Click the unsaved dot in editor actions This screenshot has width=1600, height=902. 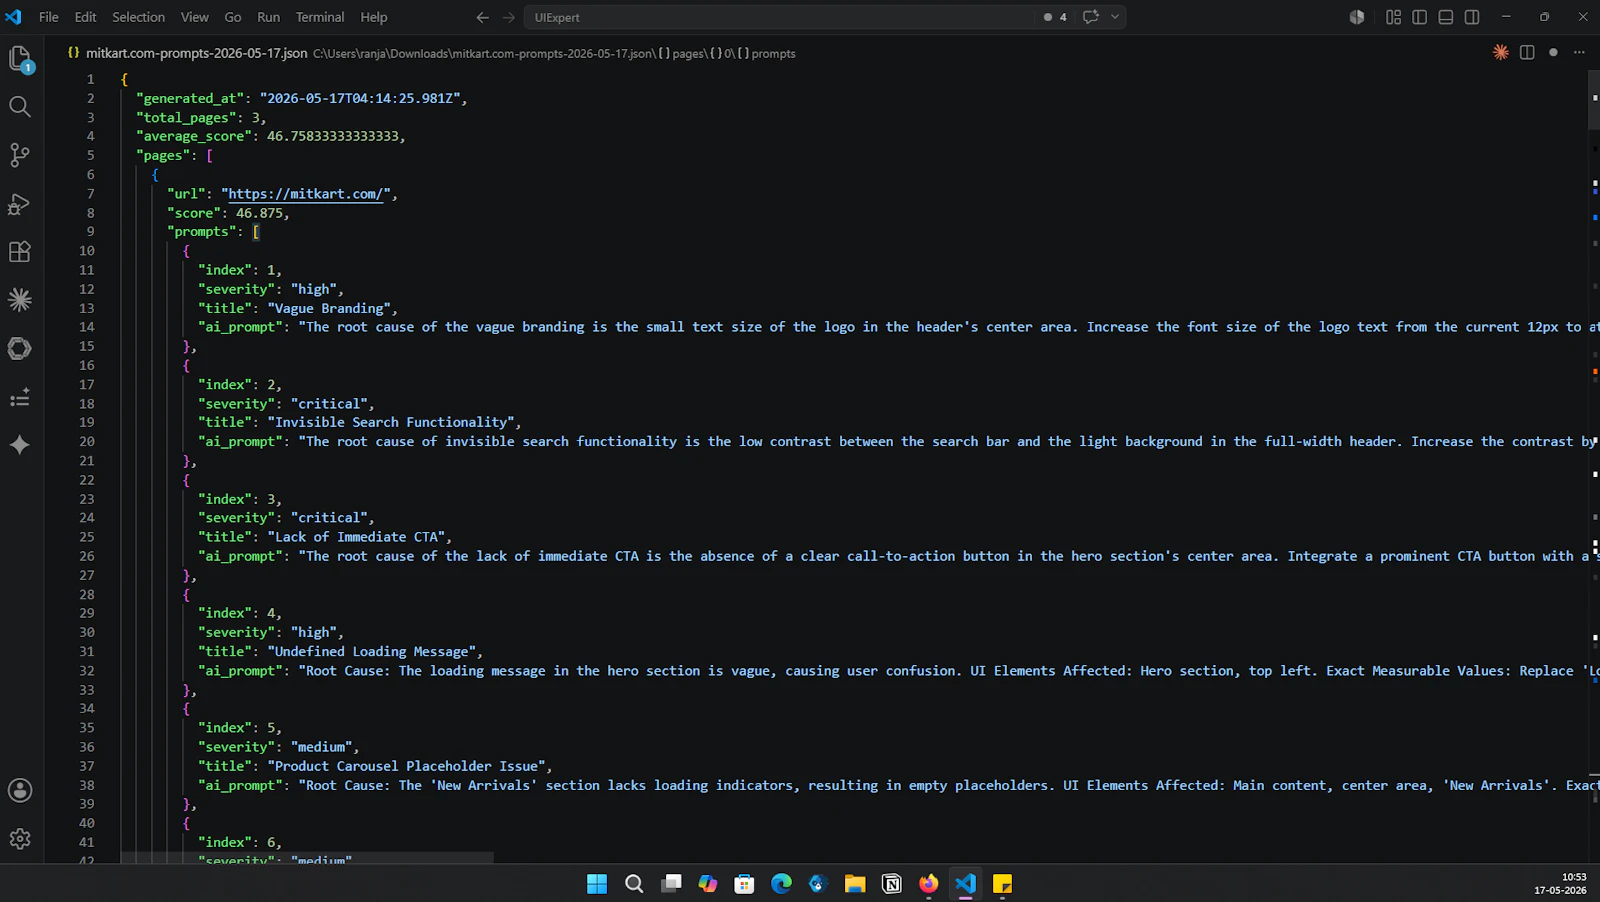tap(1553, 52)
